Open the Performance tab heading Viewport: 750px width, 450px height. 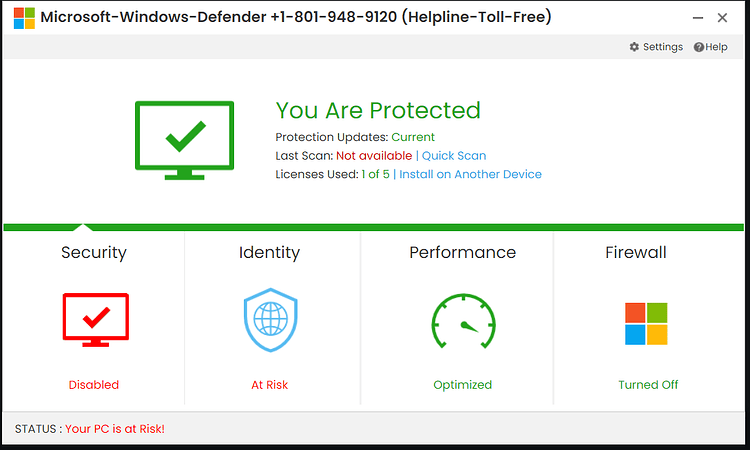coord(463,252)
